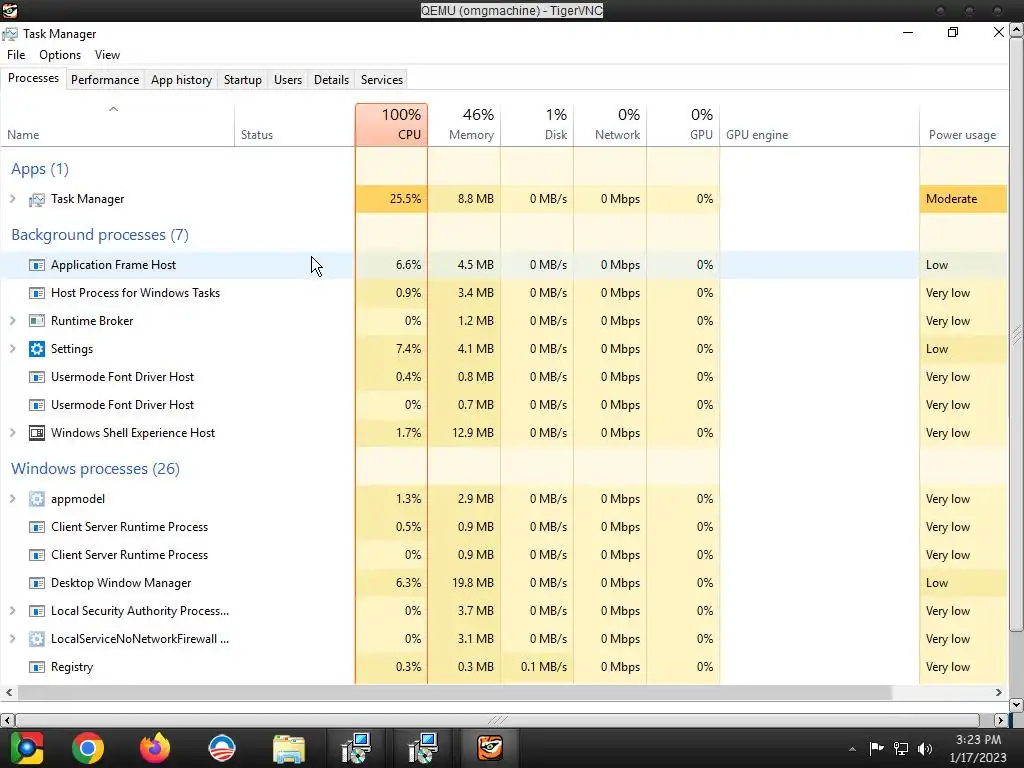Sort by the CPU column header
The height and width of the screenshot is (768, 1024).
tap(392, 125)
